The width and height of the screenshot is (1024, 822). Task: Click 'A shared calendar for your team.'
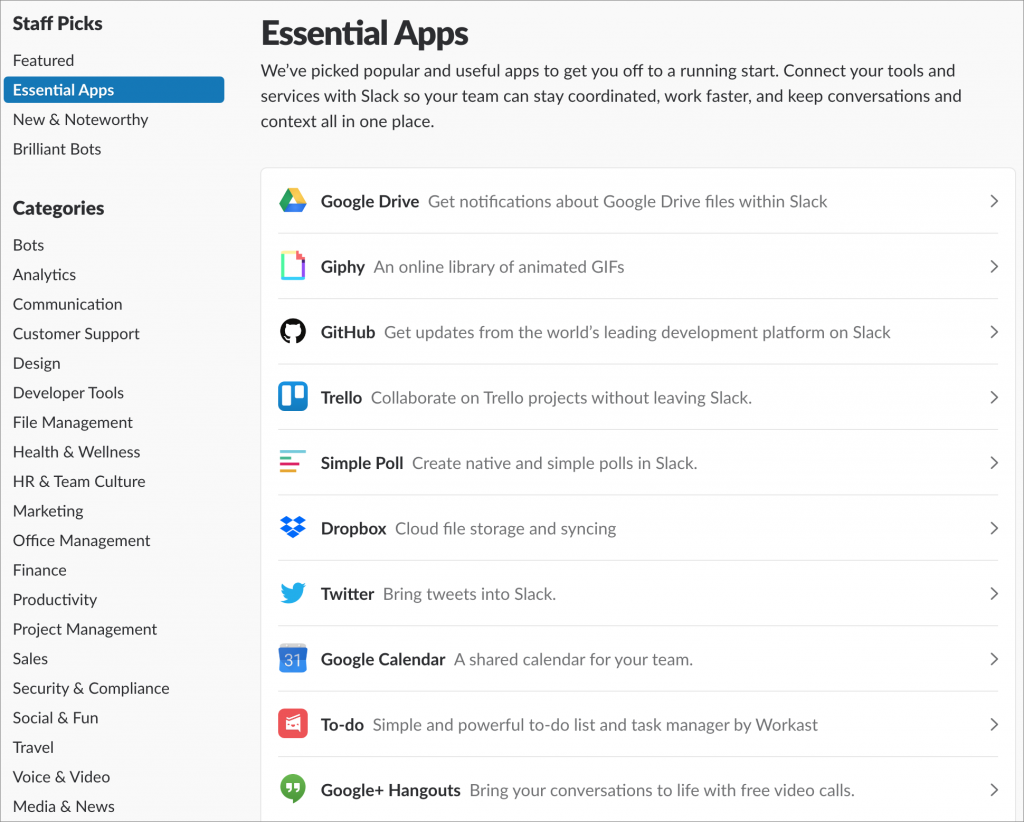click(x=573, y=659)
